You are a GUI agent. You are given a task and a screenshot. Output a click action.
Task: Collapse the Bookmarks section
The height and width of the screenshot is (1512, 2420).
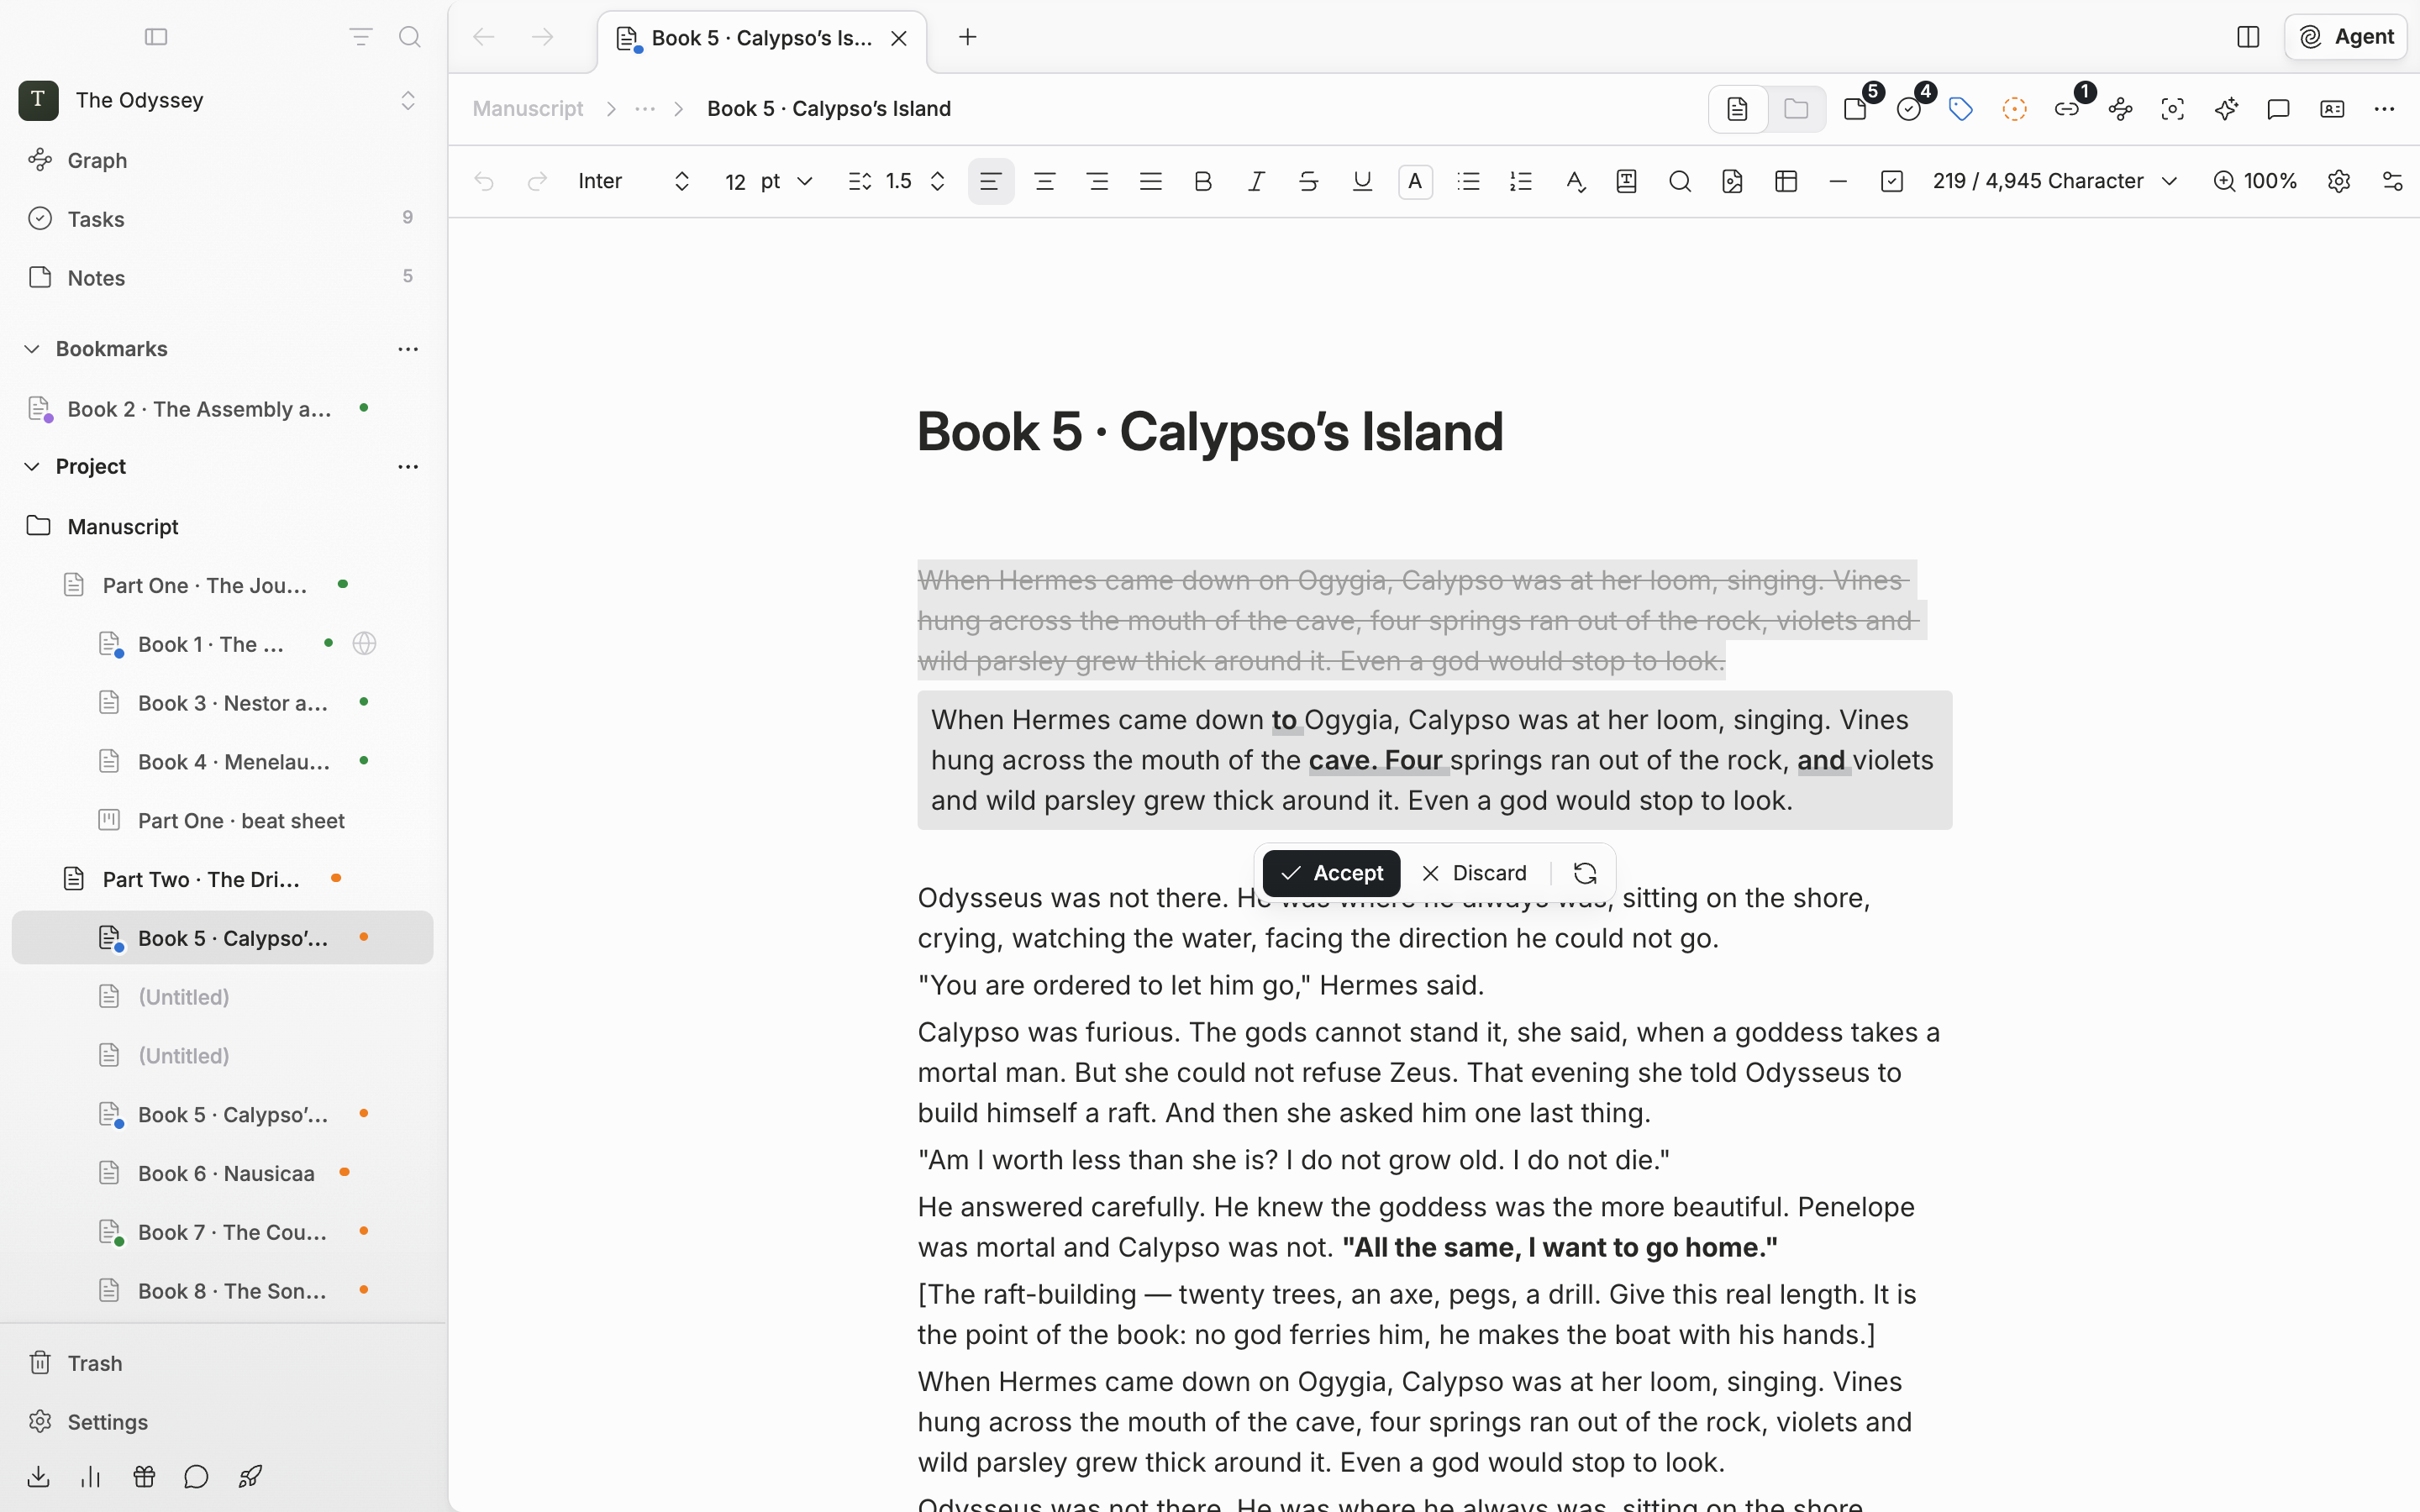point(32,349)
